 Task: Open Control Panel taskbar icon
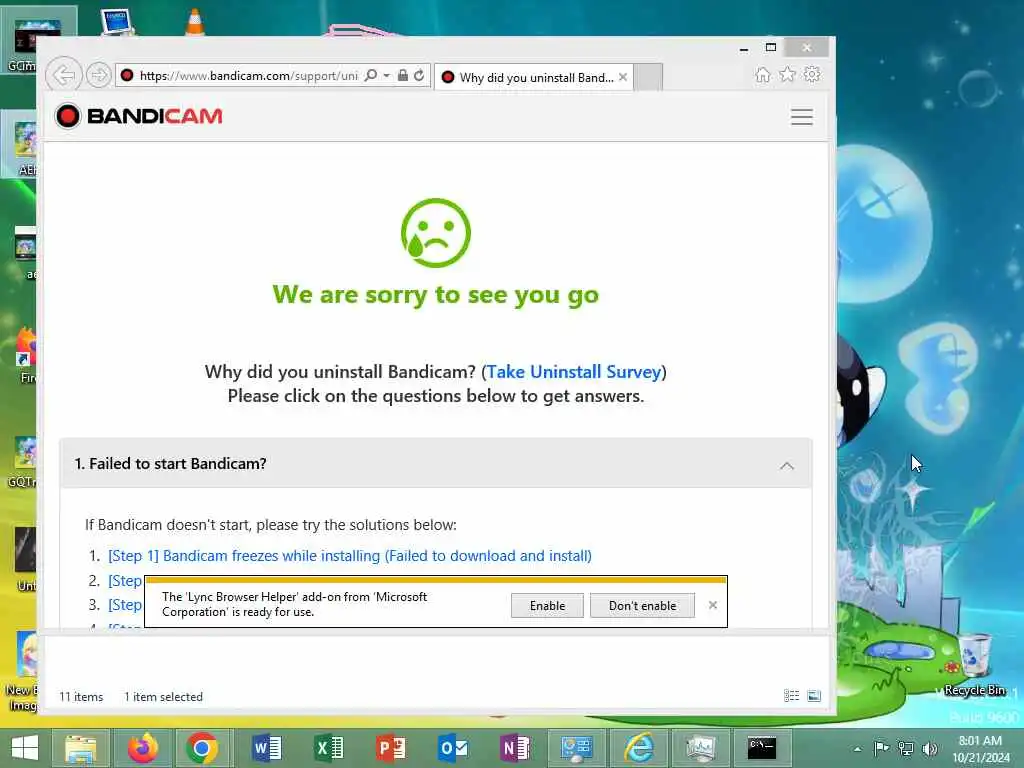point(577,748)
